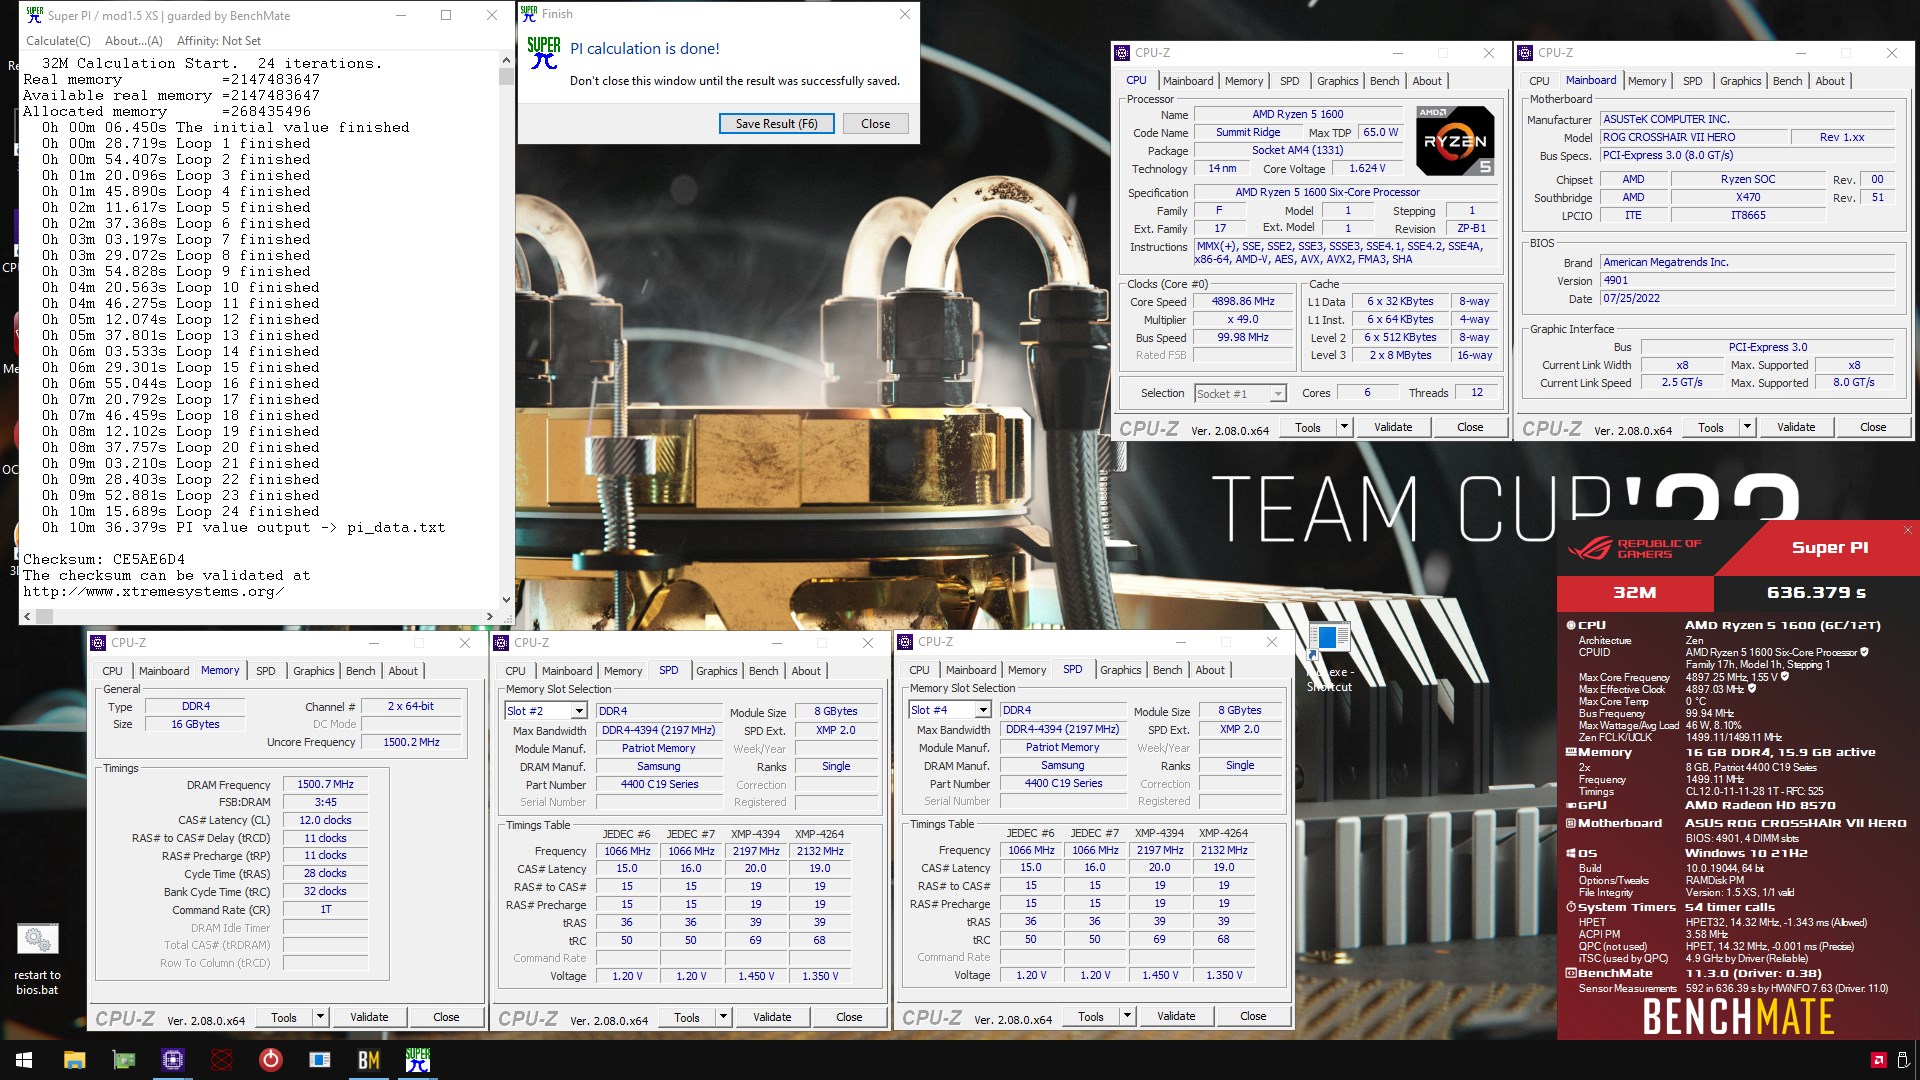Click the Super PI logo in Finish dialog

point(543,53)
